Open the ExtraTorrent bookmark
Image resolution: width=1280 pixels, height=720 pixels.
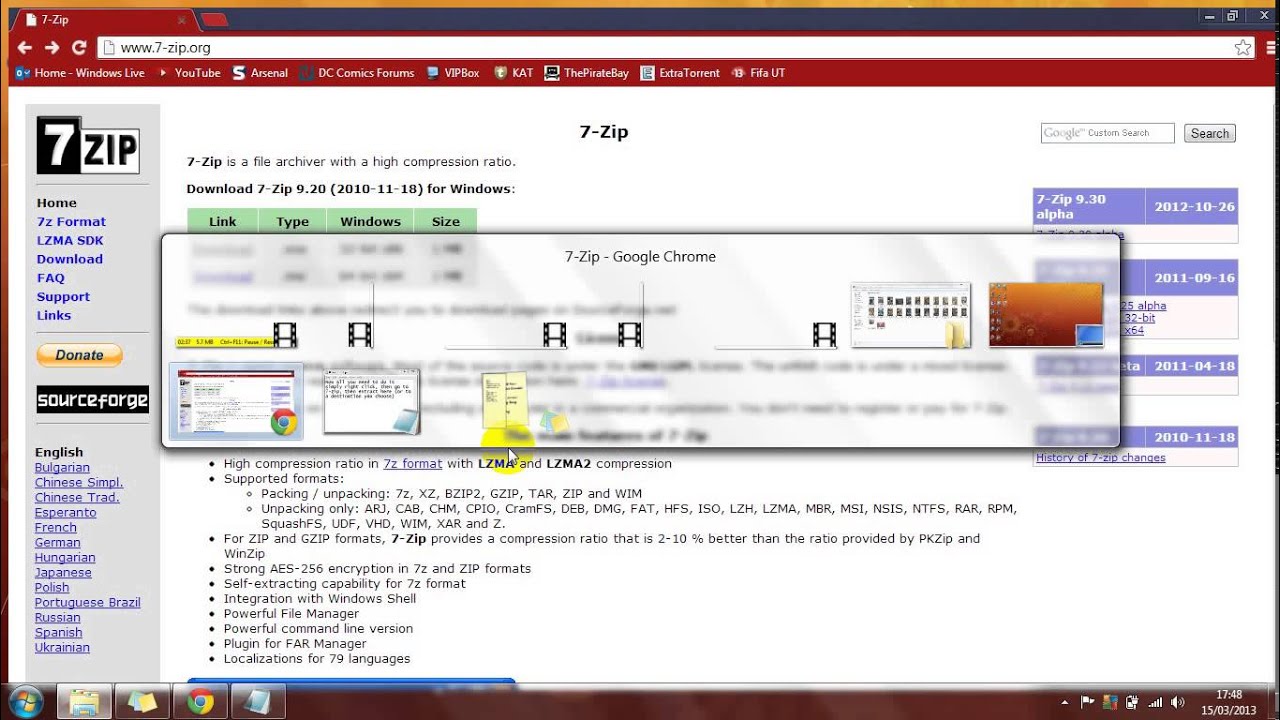(x=680, y=73)
